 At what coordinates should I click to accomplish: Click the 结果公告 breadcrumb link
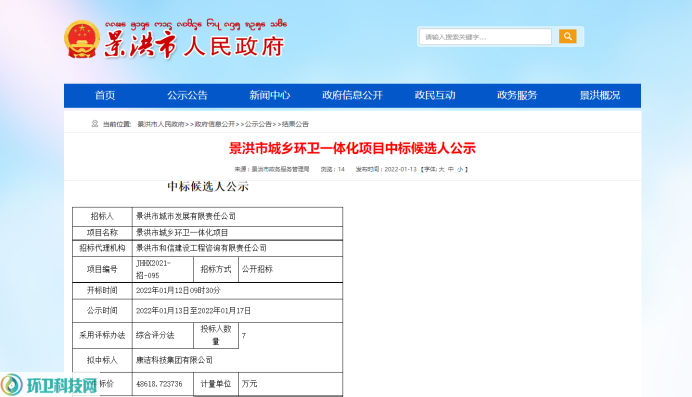[x=295, y=124]
